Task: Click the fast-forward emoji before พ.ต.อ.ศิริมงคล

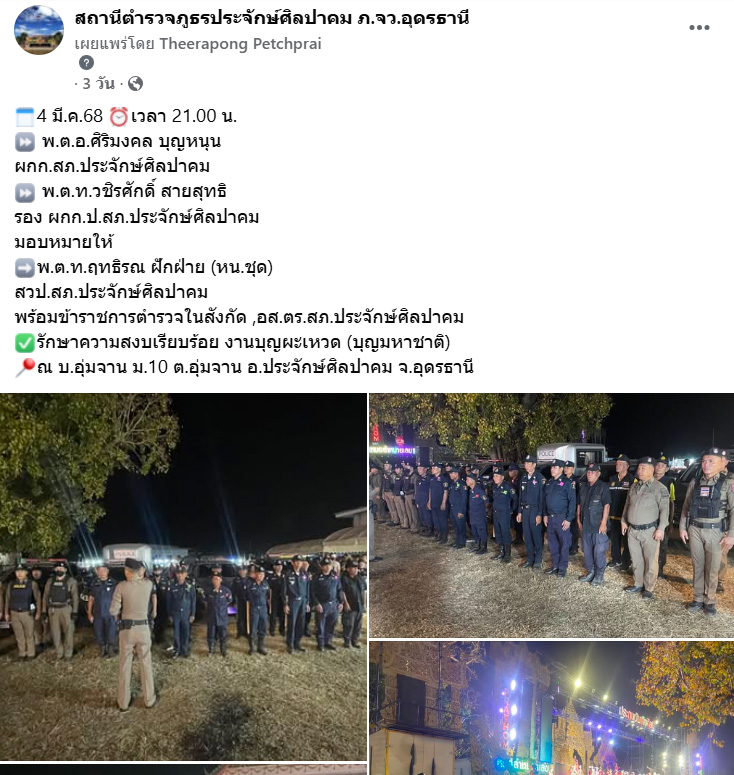Action: (x=25, y=142)
